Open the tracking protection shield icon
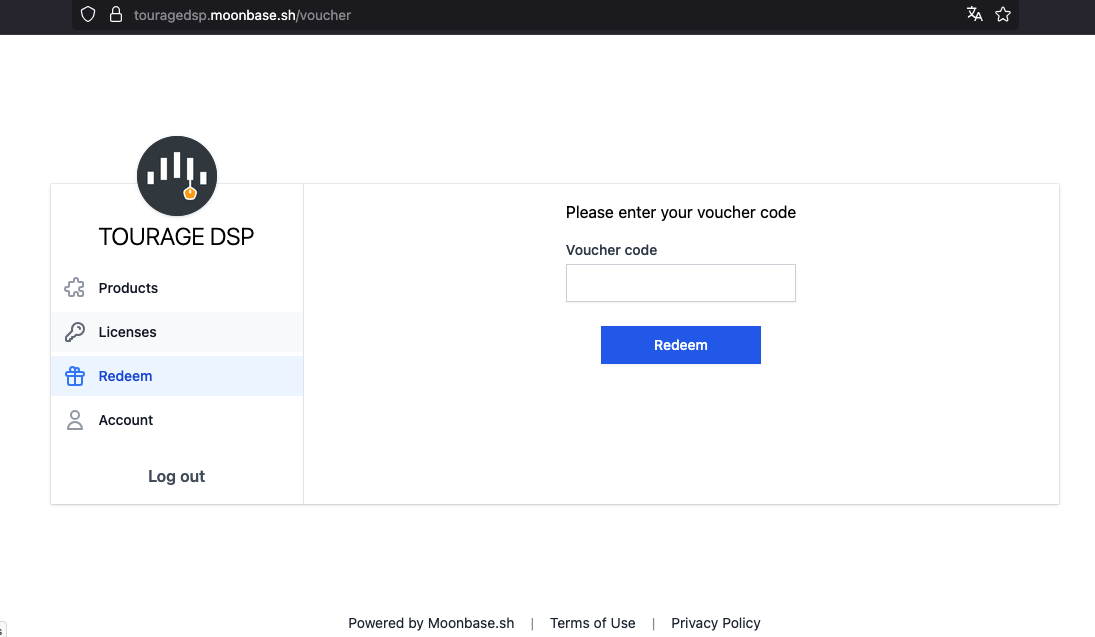1095x637 pixels. [88, 15]
